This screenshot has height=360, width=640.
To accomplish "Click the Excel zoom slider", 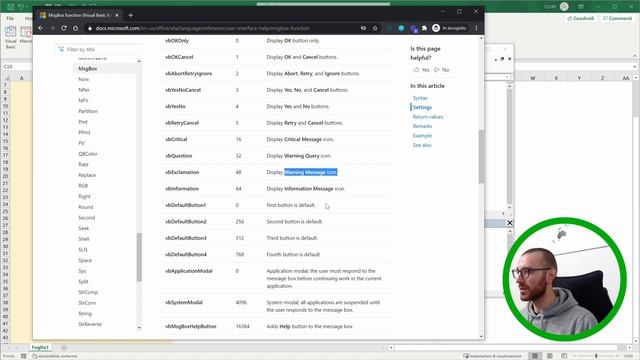I will coord(596,356).
